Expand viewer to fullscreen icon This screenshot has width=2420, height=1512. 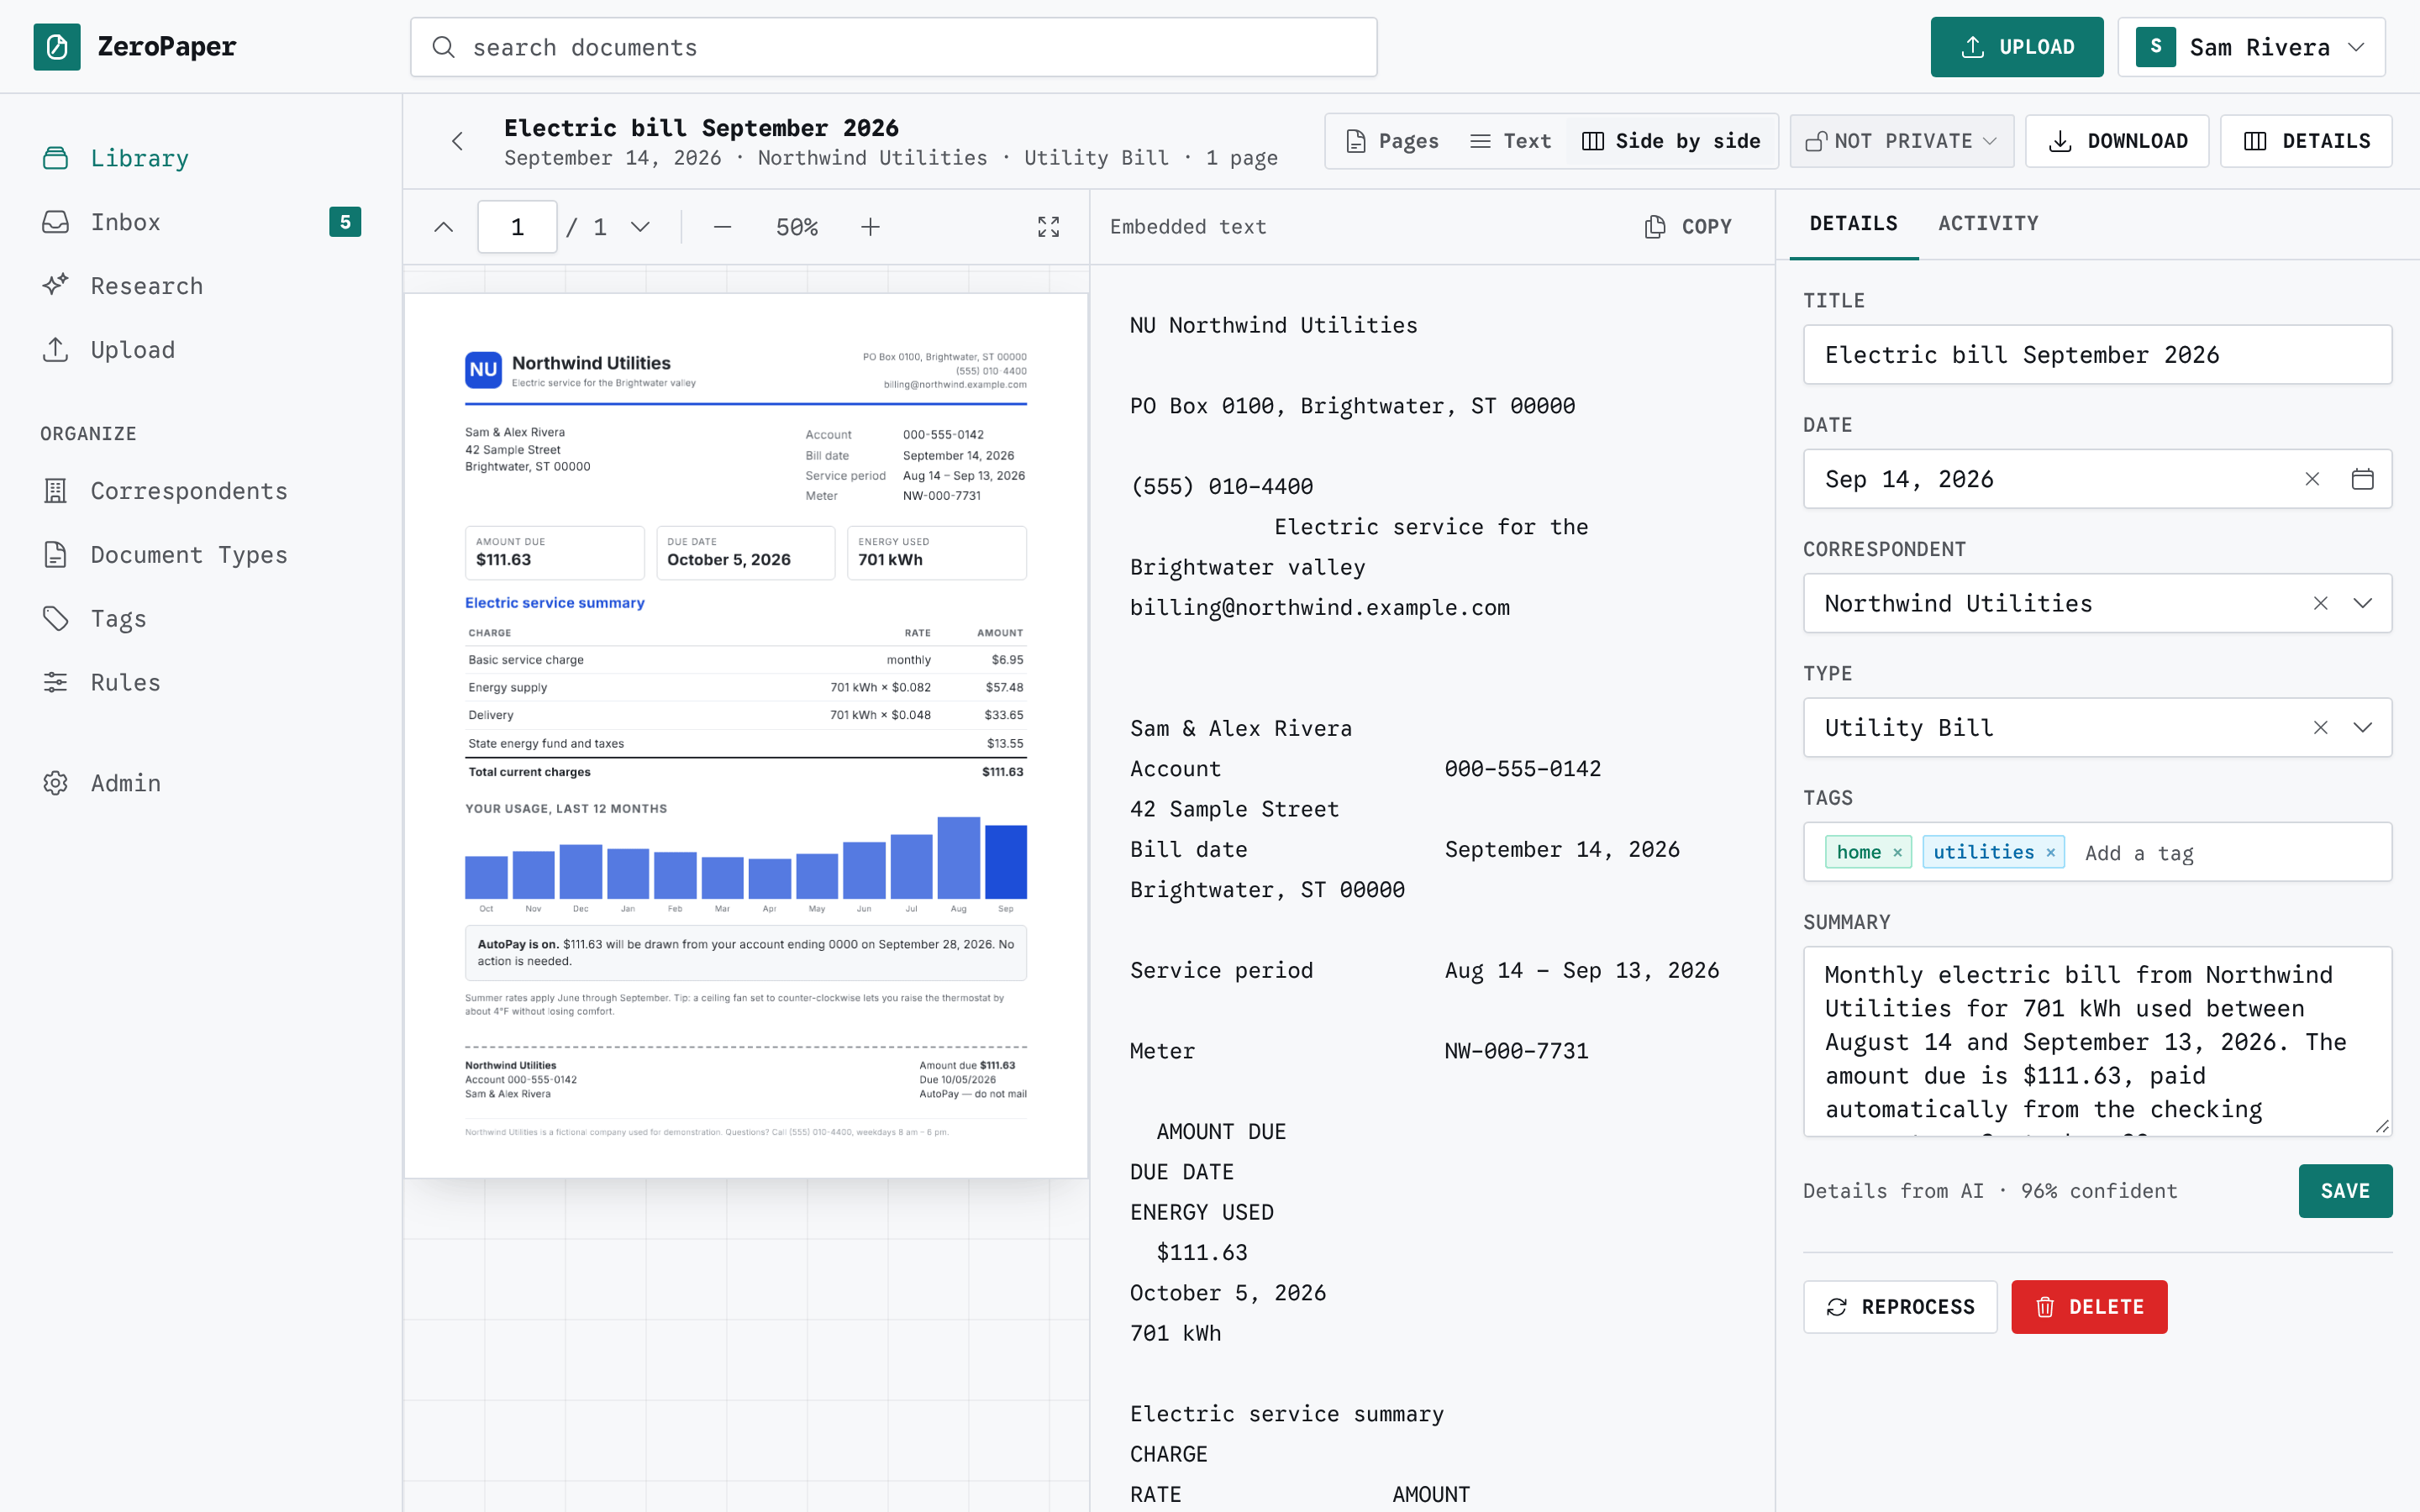(x=1048, y=227)
